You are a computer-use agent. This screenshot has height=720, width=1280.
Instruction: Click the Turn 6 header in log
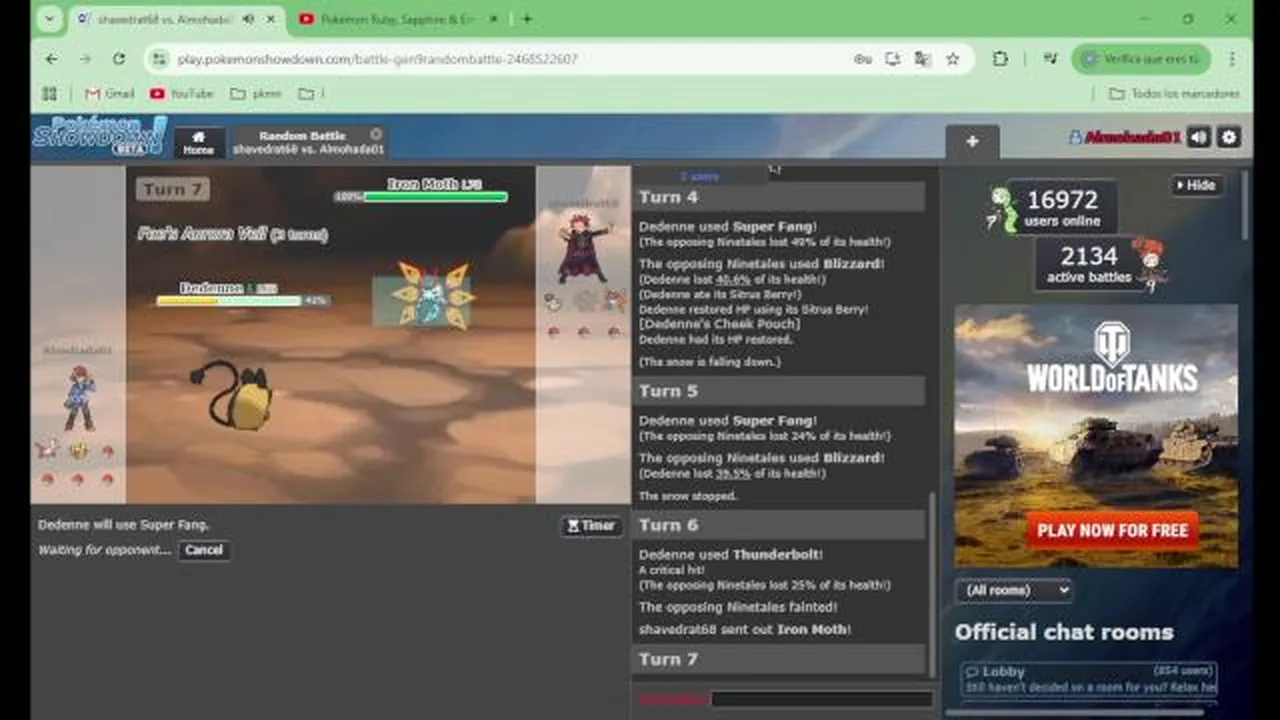778,525
